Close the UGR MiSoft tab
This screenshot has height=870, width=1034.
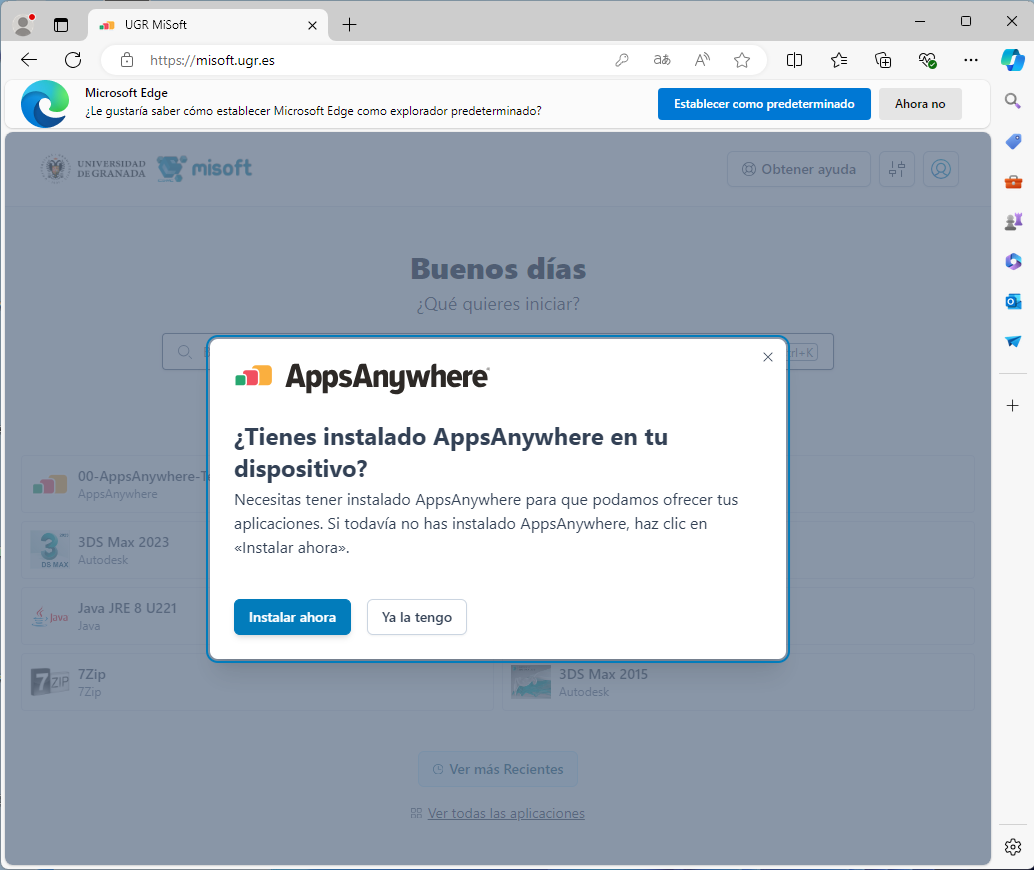click(313, 25)
